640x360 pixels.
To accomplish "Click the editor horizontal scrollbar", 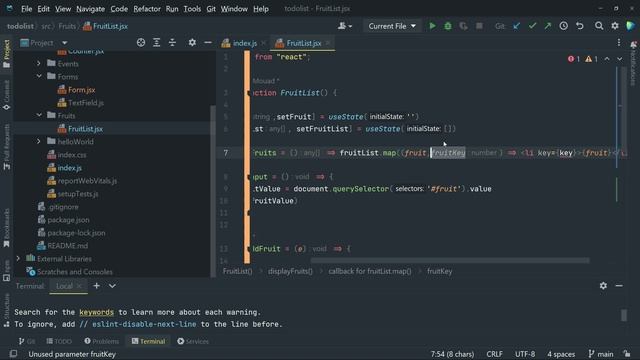I will click(x=449, y=260).
